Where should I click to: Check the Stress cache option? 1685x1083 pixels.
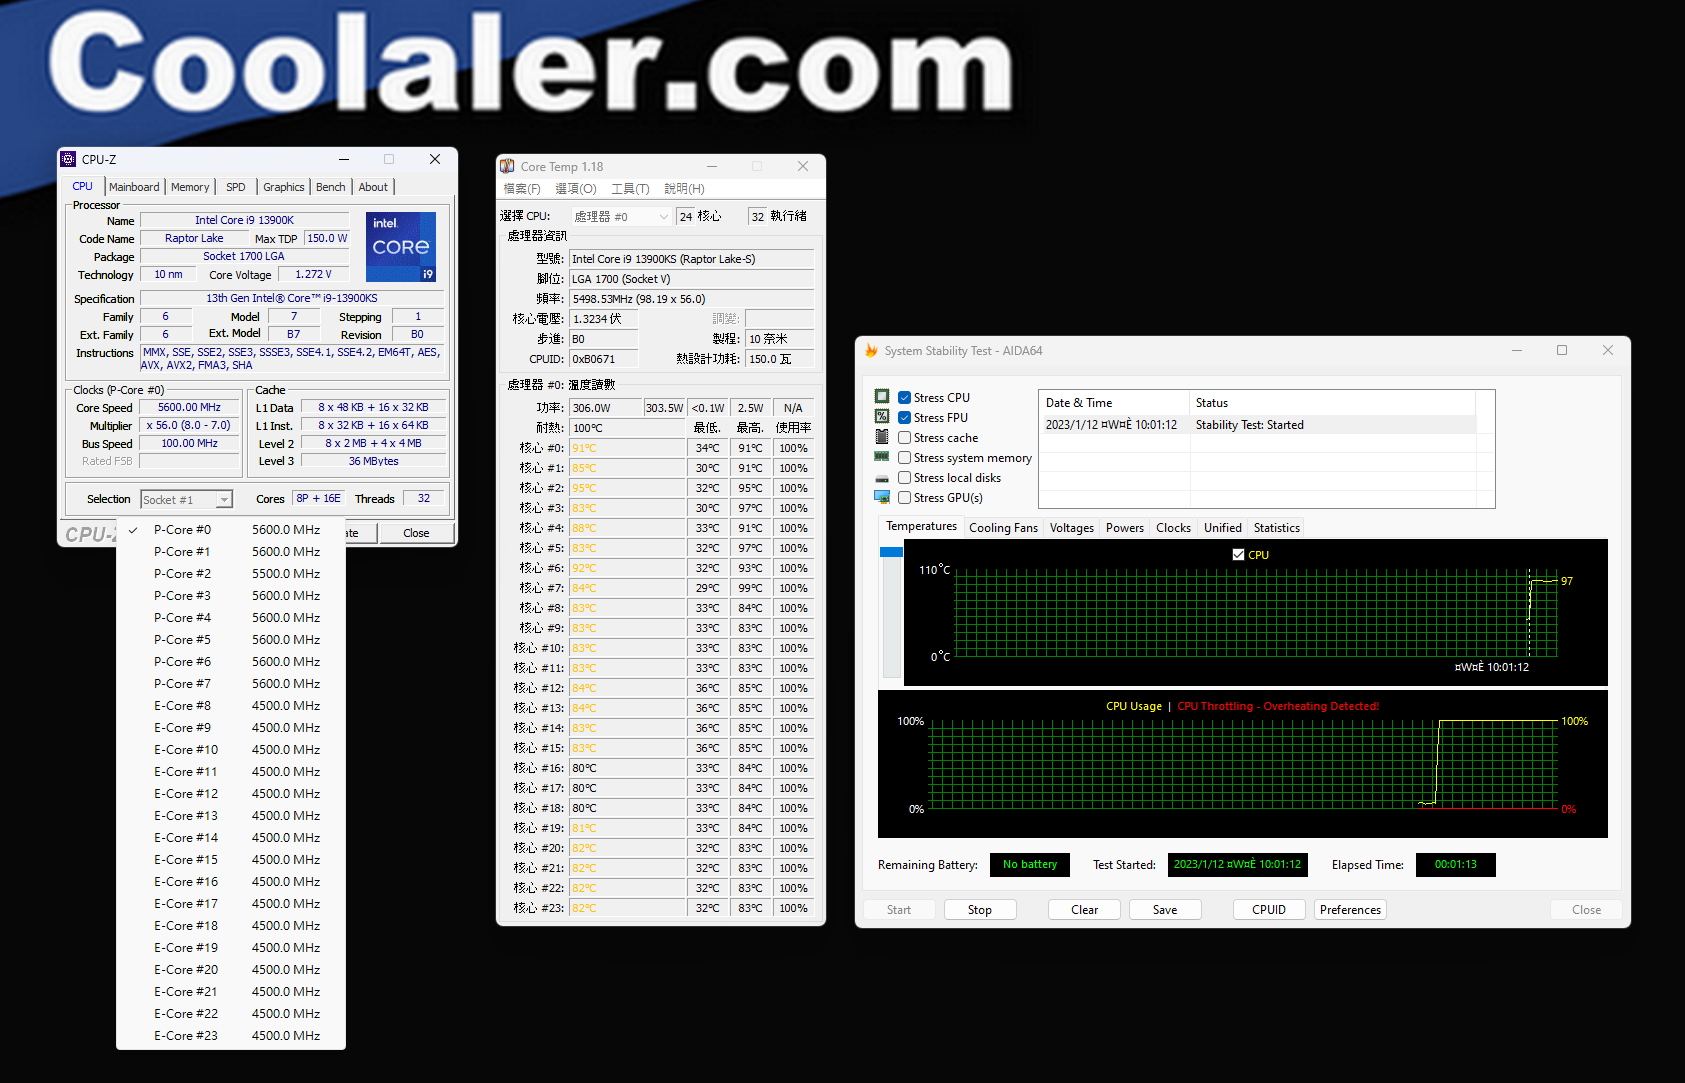[x=904, y=438]
